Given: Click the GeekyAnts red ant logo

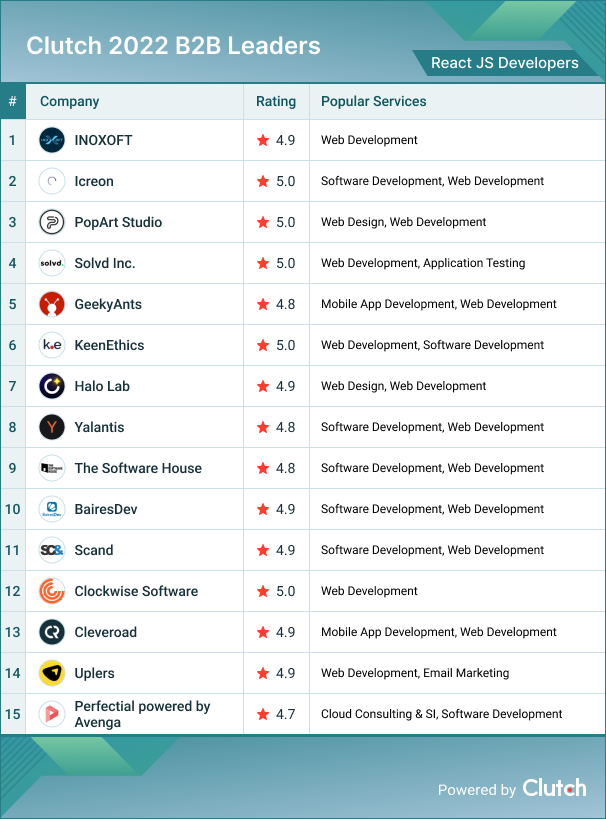Looking at the screenshot, I should [x=52, y=304].
